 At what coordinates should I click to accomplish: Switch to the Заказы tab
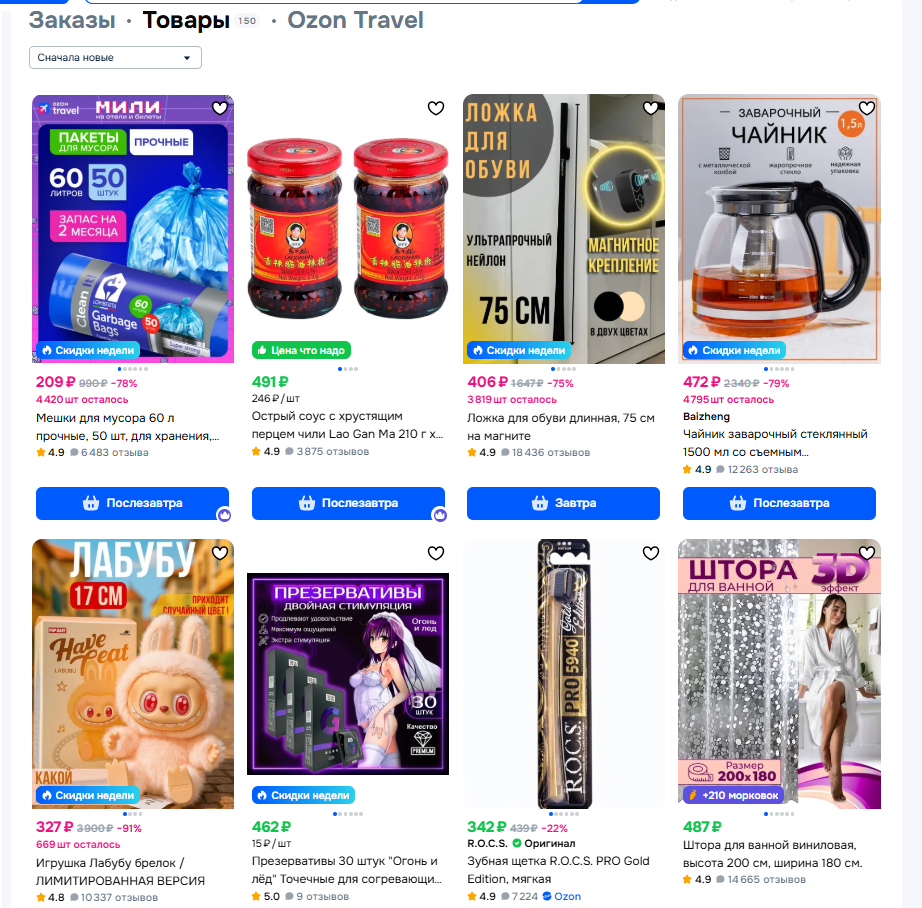pos(72,20)
